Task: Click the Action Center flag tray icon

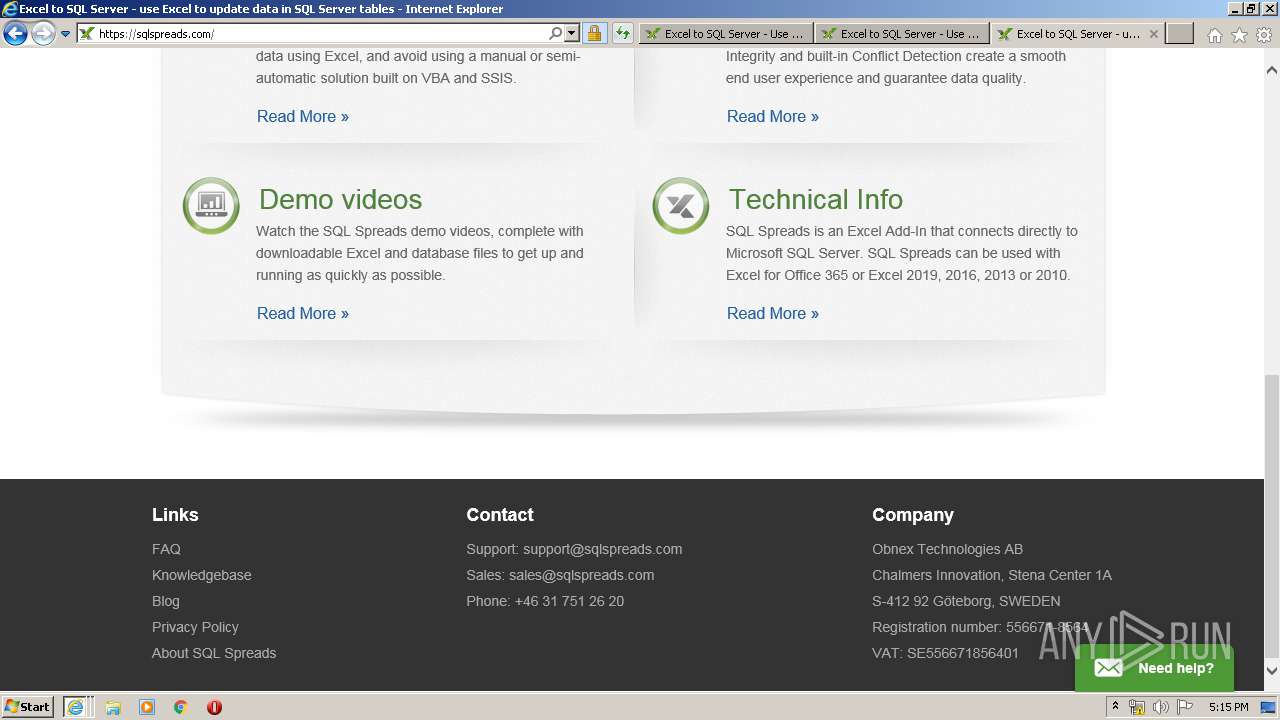Action: tap(1185, 707)
